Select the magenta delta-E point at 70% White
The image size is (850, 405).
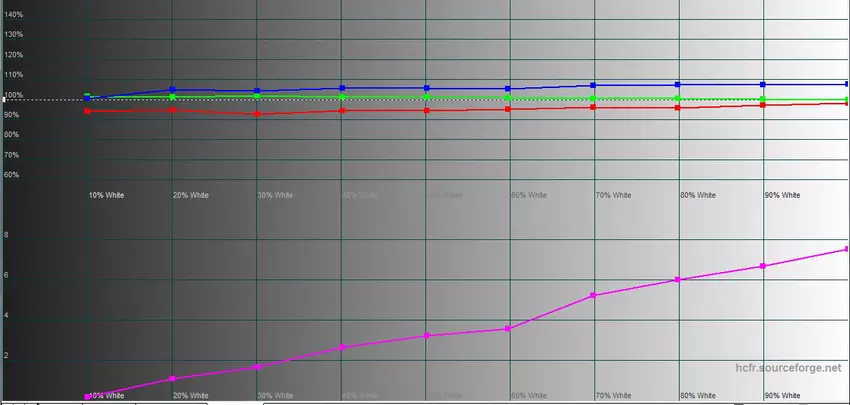point(594,296)
